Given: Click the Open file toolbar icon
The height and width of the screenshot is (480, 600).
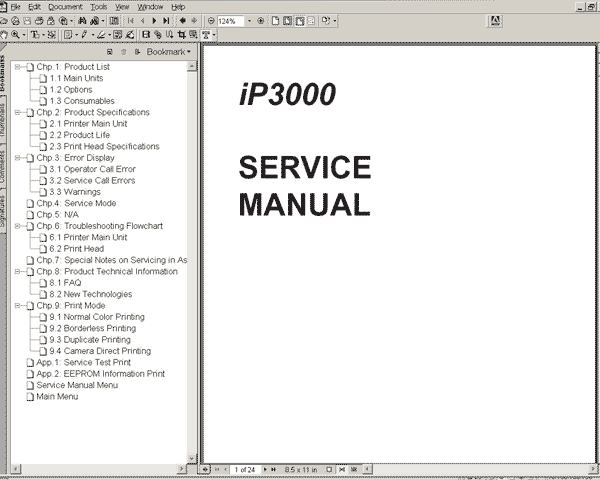Looking at the screenshot, I should (x=3, y=21).
